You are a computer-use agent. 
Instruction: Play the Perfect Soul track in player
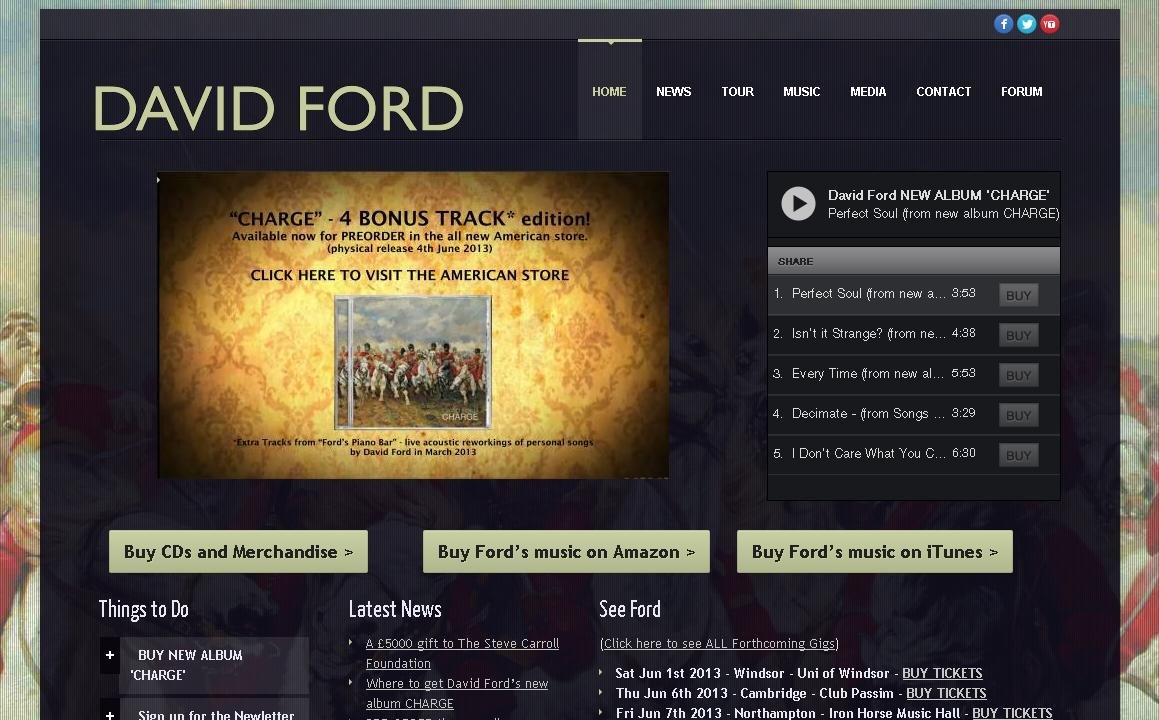[798, 203]
